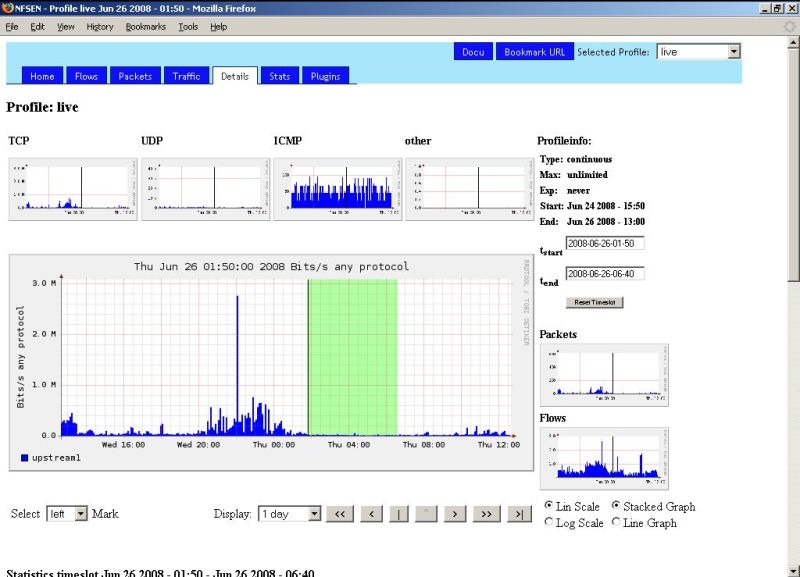Open the Flows thumbnail graph on the right
Screen dimensions: 800x577
click(603, 456)
